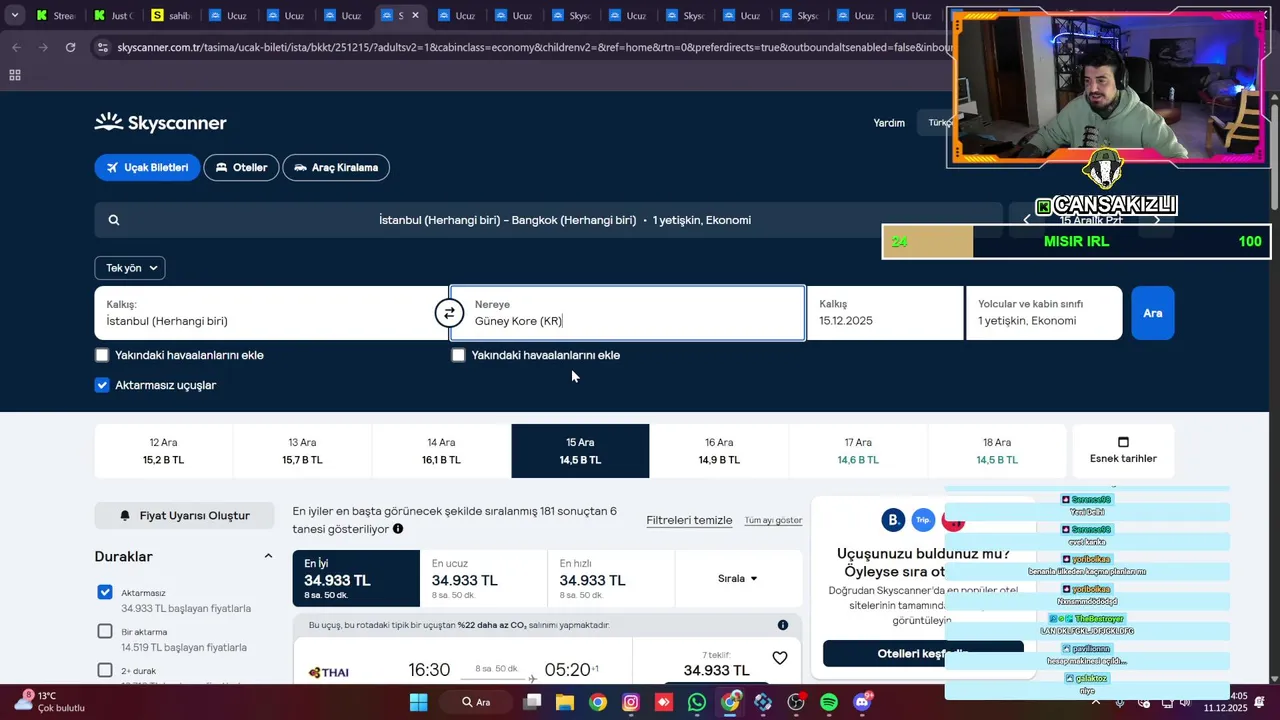Image resolution: width=1280 pixels, height=720 pixels.
Task: Click the next day arrow in date navigator
Action: pyautogui.click(x=1157, y=220)
